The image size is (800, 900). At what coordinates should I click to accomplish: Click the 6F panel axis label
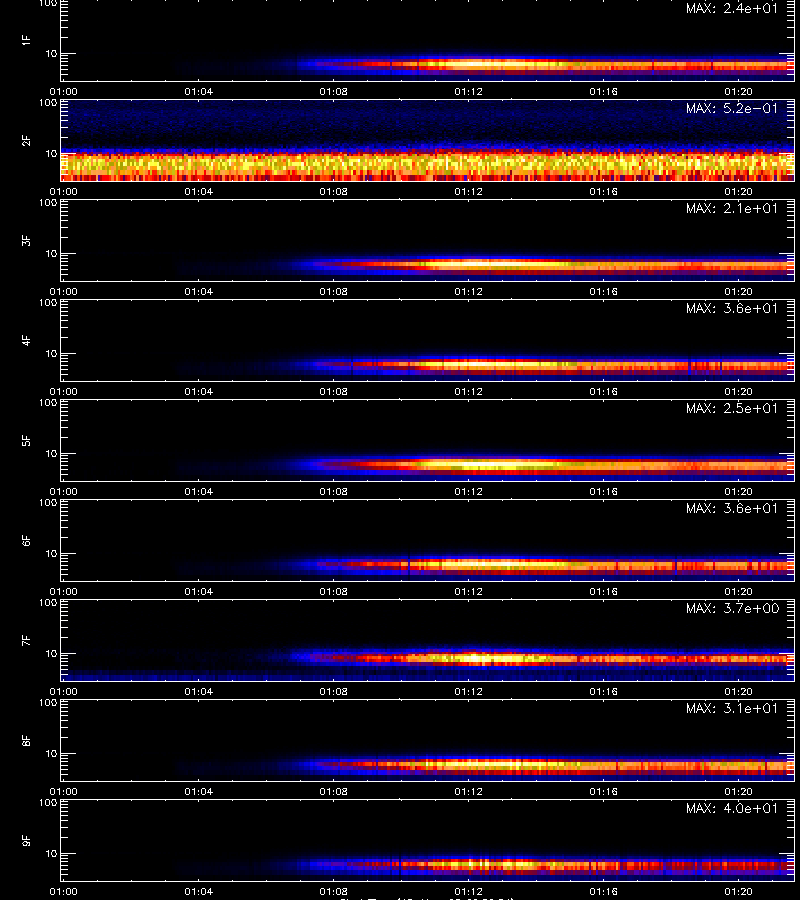[x=26, y=541]
